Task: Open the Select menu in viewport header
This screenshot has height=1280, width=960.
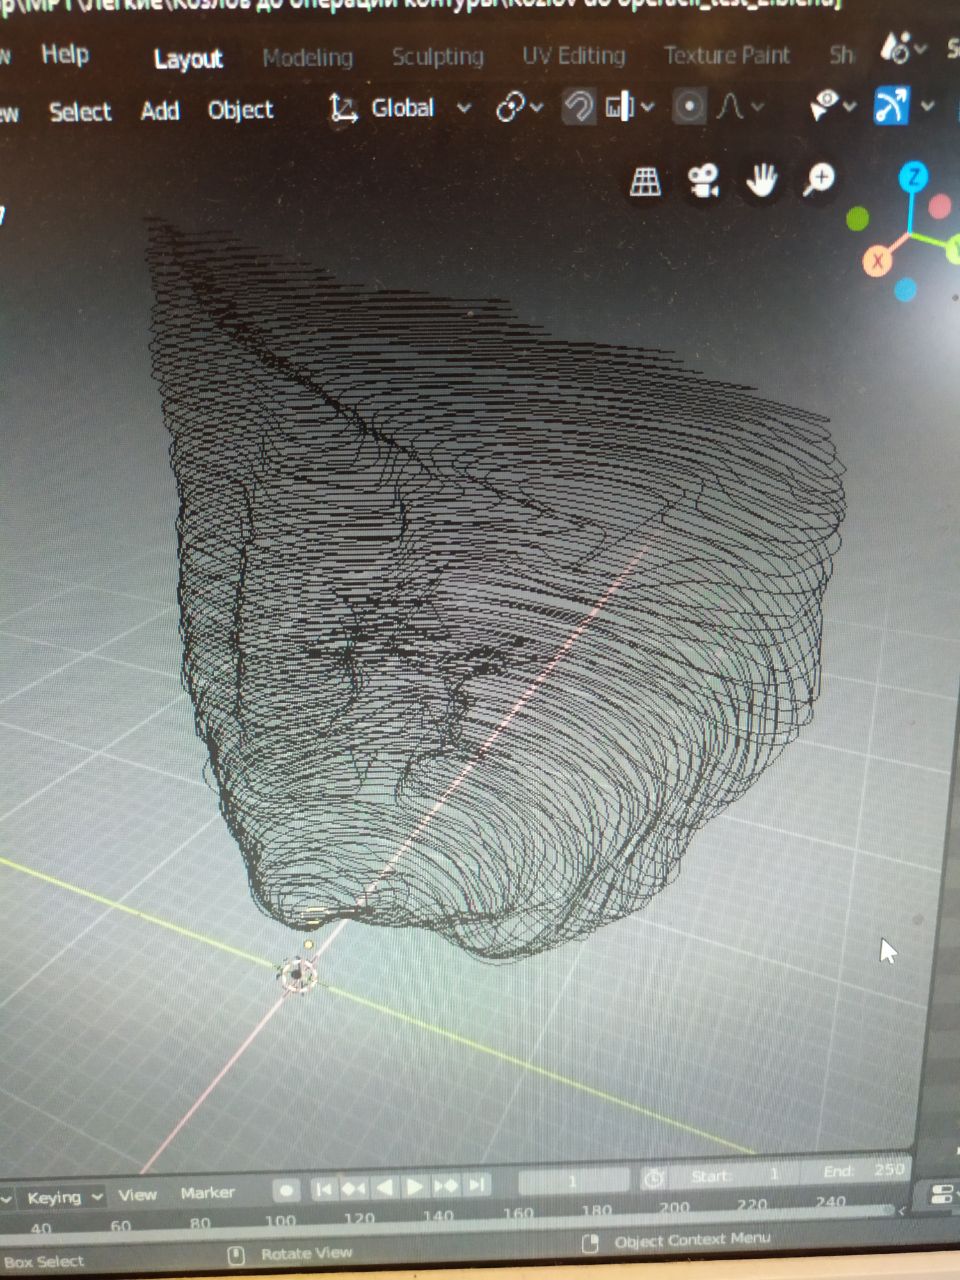Action: (x=80, y=111)
